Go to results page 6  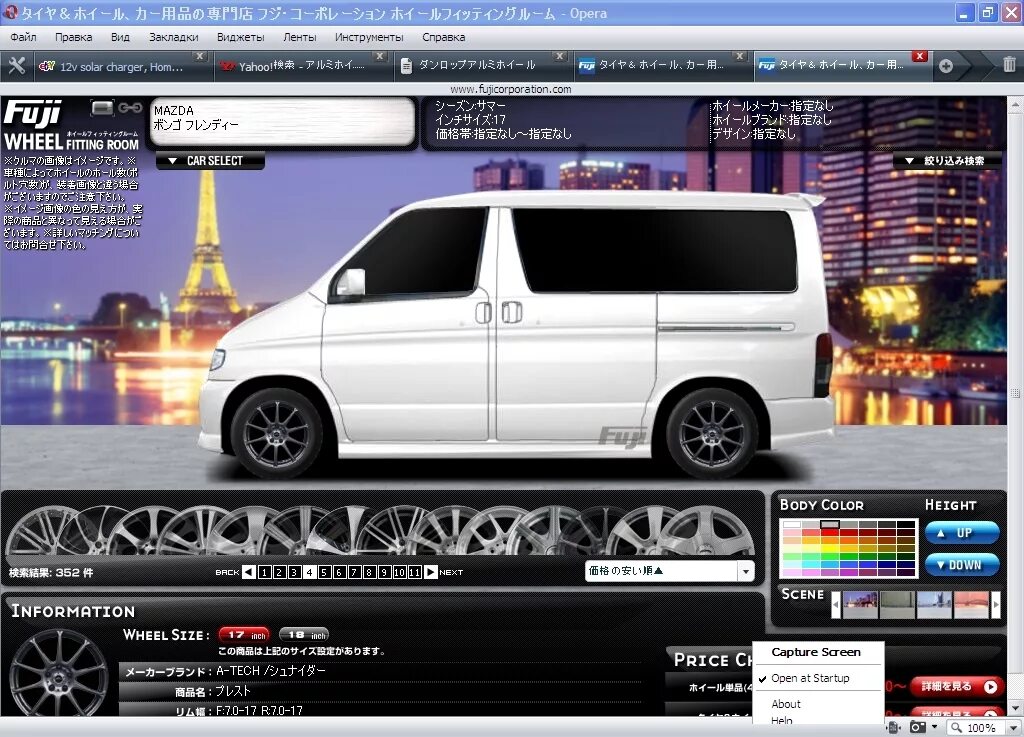pos(339,572)
